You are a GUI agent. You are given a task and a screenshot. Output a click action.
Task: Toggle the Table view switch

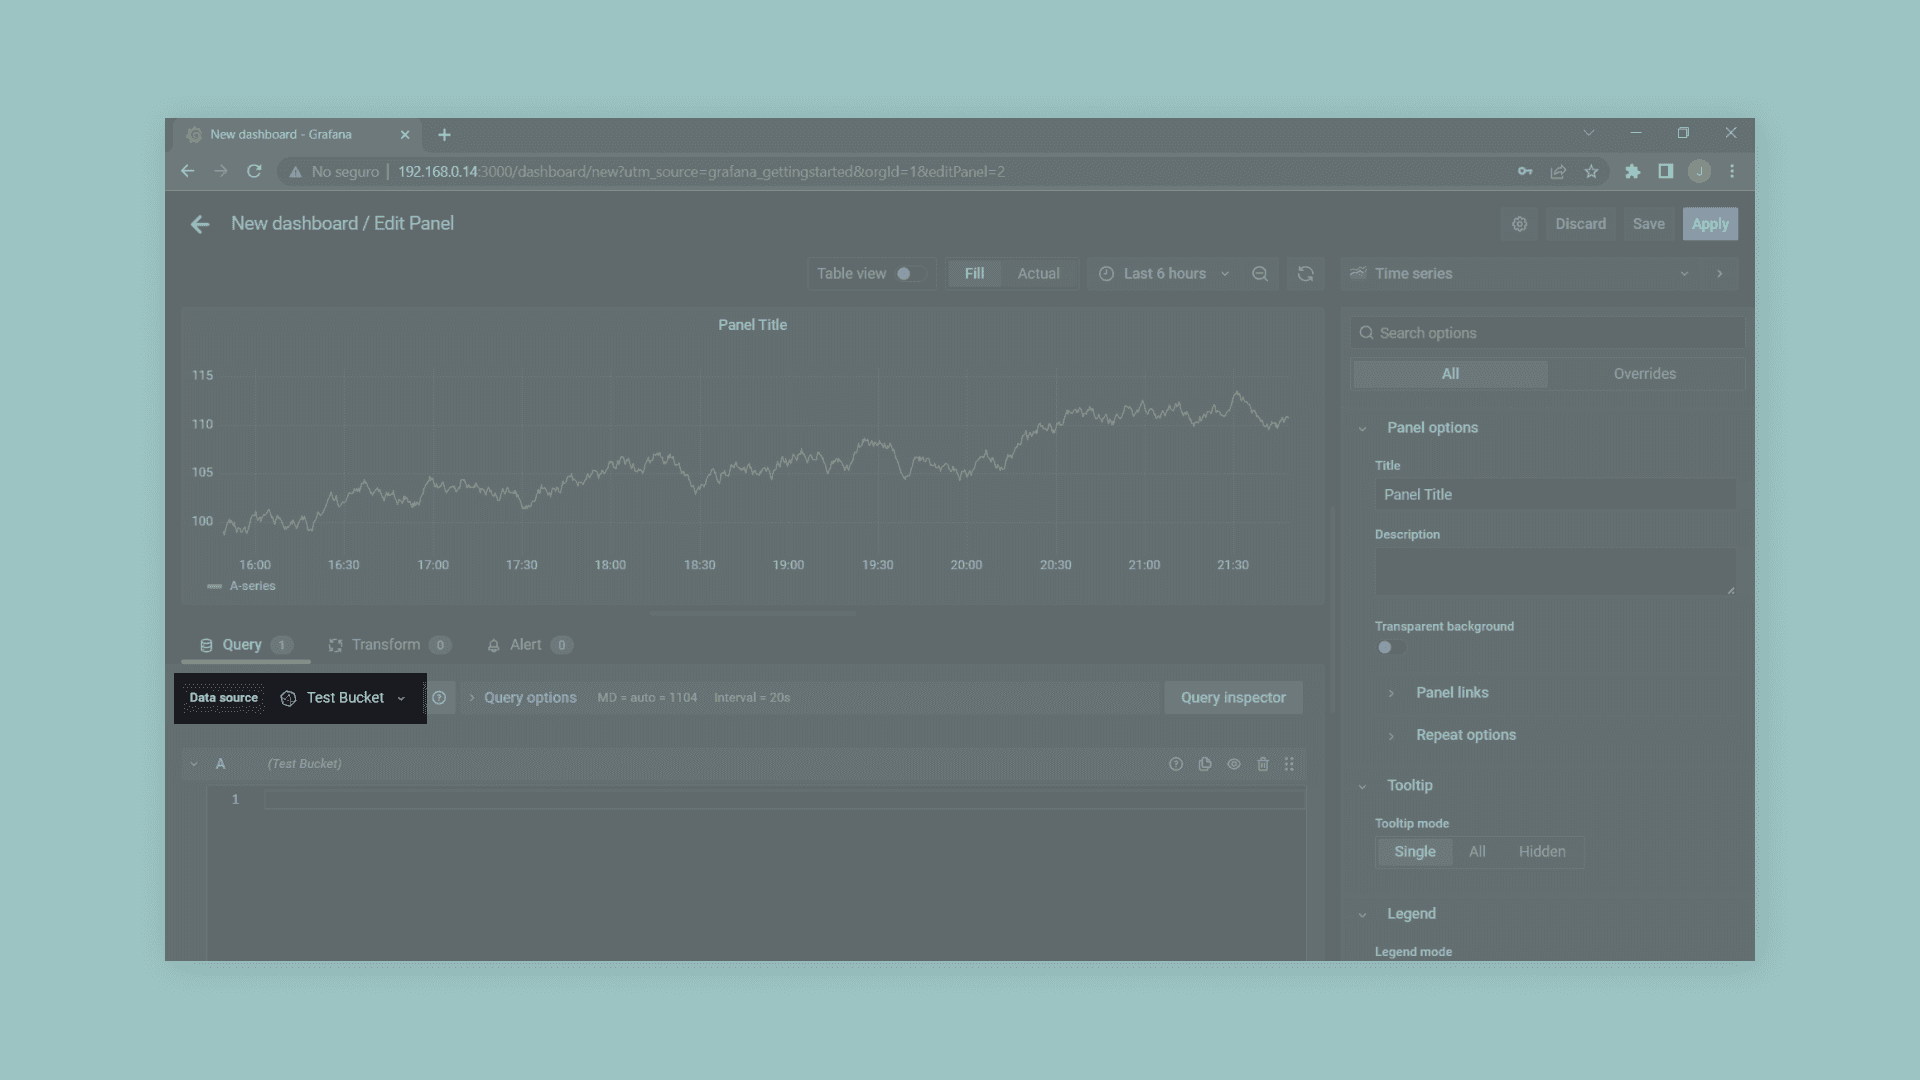[908, 274]
